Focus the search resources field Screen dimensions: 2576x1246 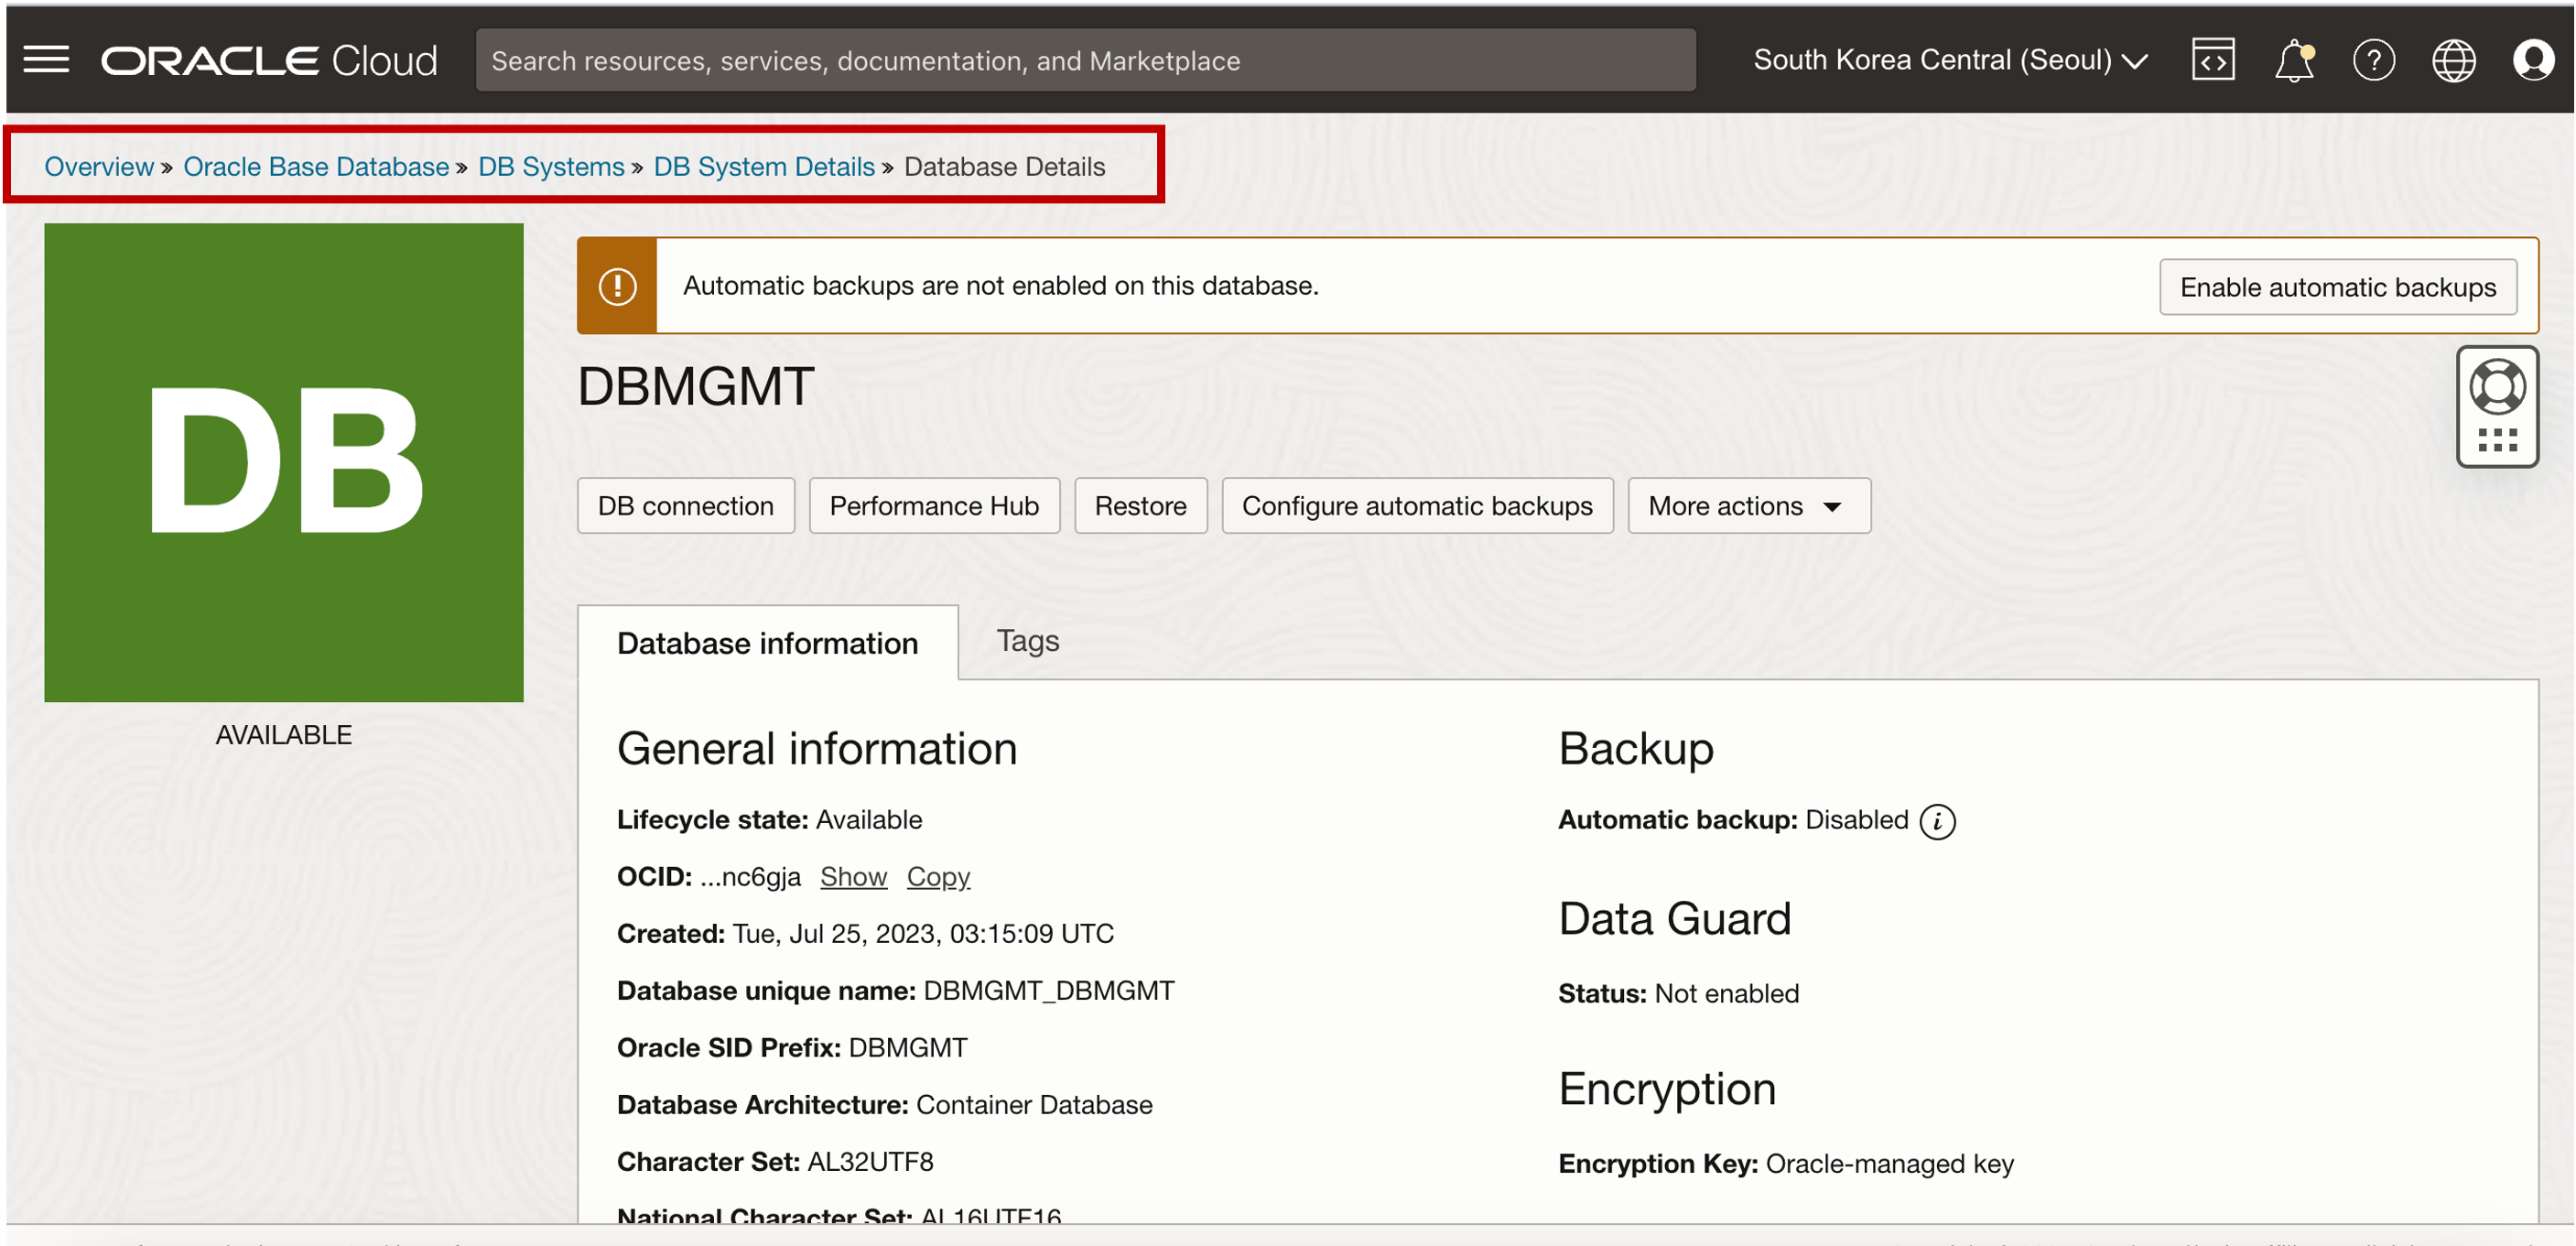[1085, 60]
